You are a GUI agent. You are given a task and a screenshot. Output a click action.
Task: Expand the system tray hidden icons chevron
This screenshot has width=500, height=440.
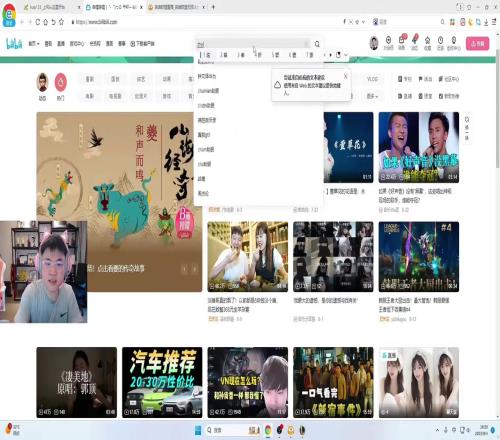[x=437, y=430]
